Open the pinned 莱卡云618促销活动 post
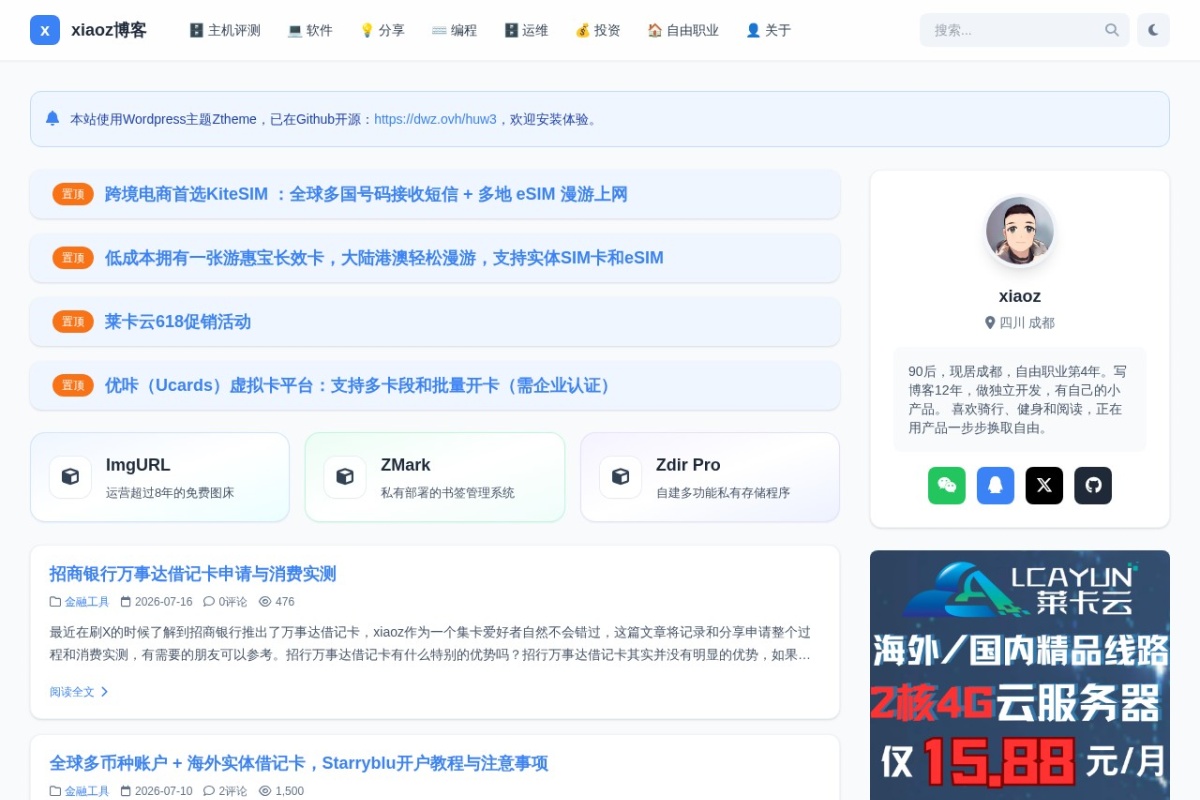Screen dimensions: 1200x800 (x=178, y=322)
